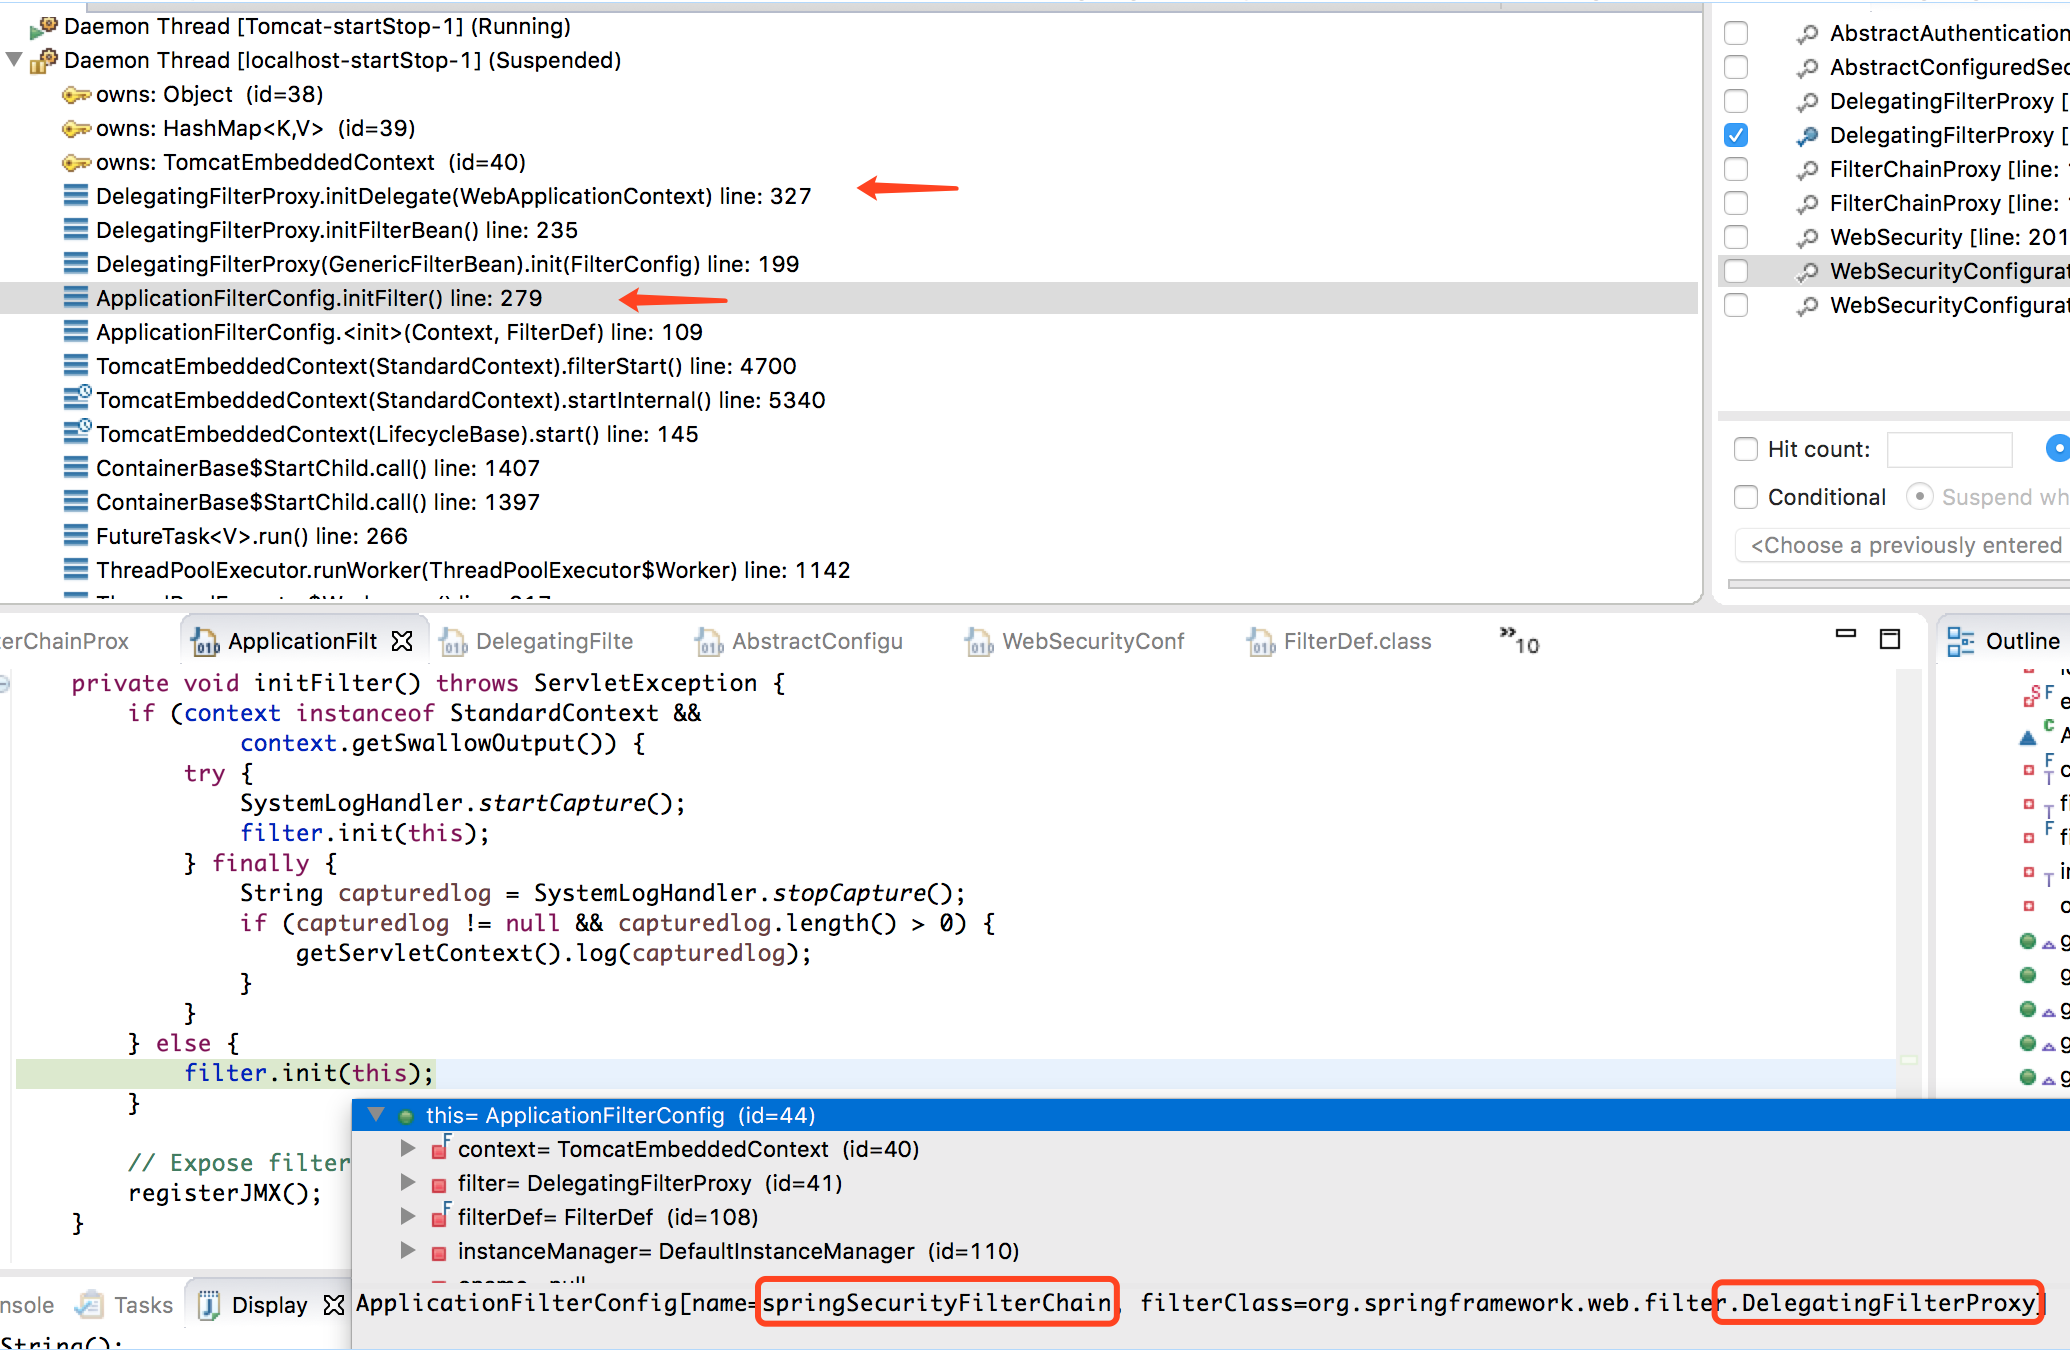Click the Tomcat-startStop-1 running thread icon
The image size is (2070, 1352).
pyautogui.click(x=44, y=27)
